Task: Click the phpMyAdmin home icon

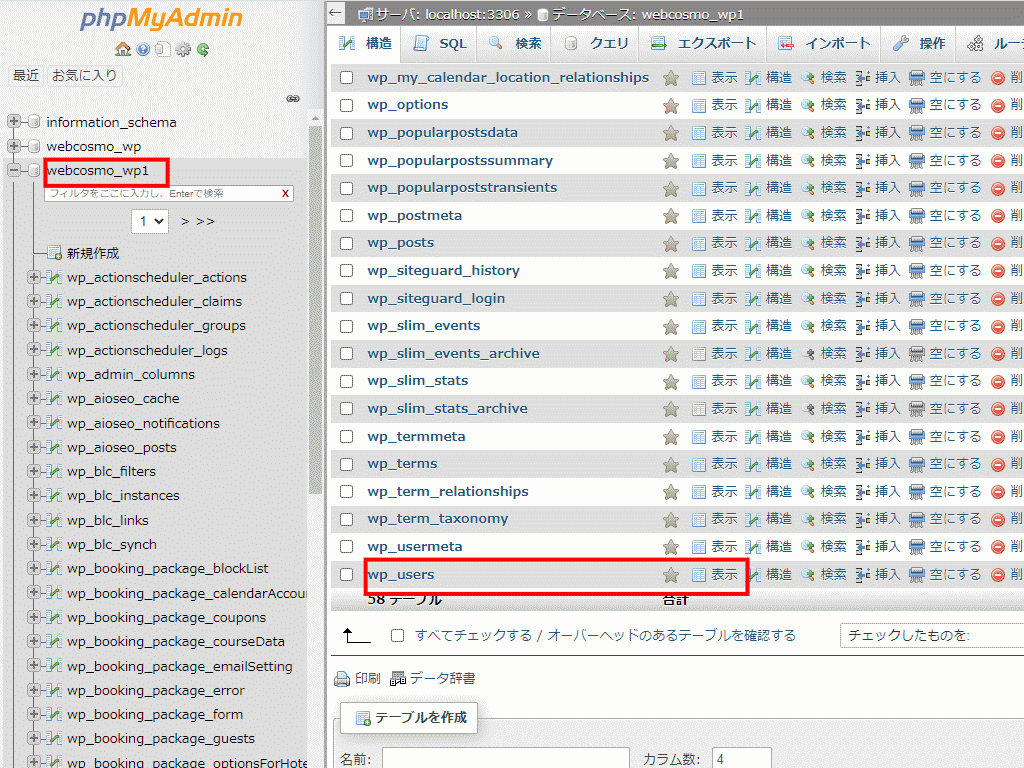Action: 123,49
